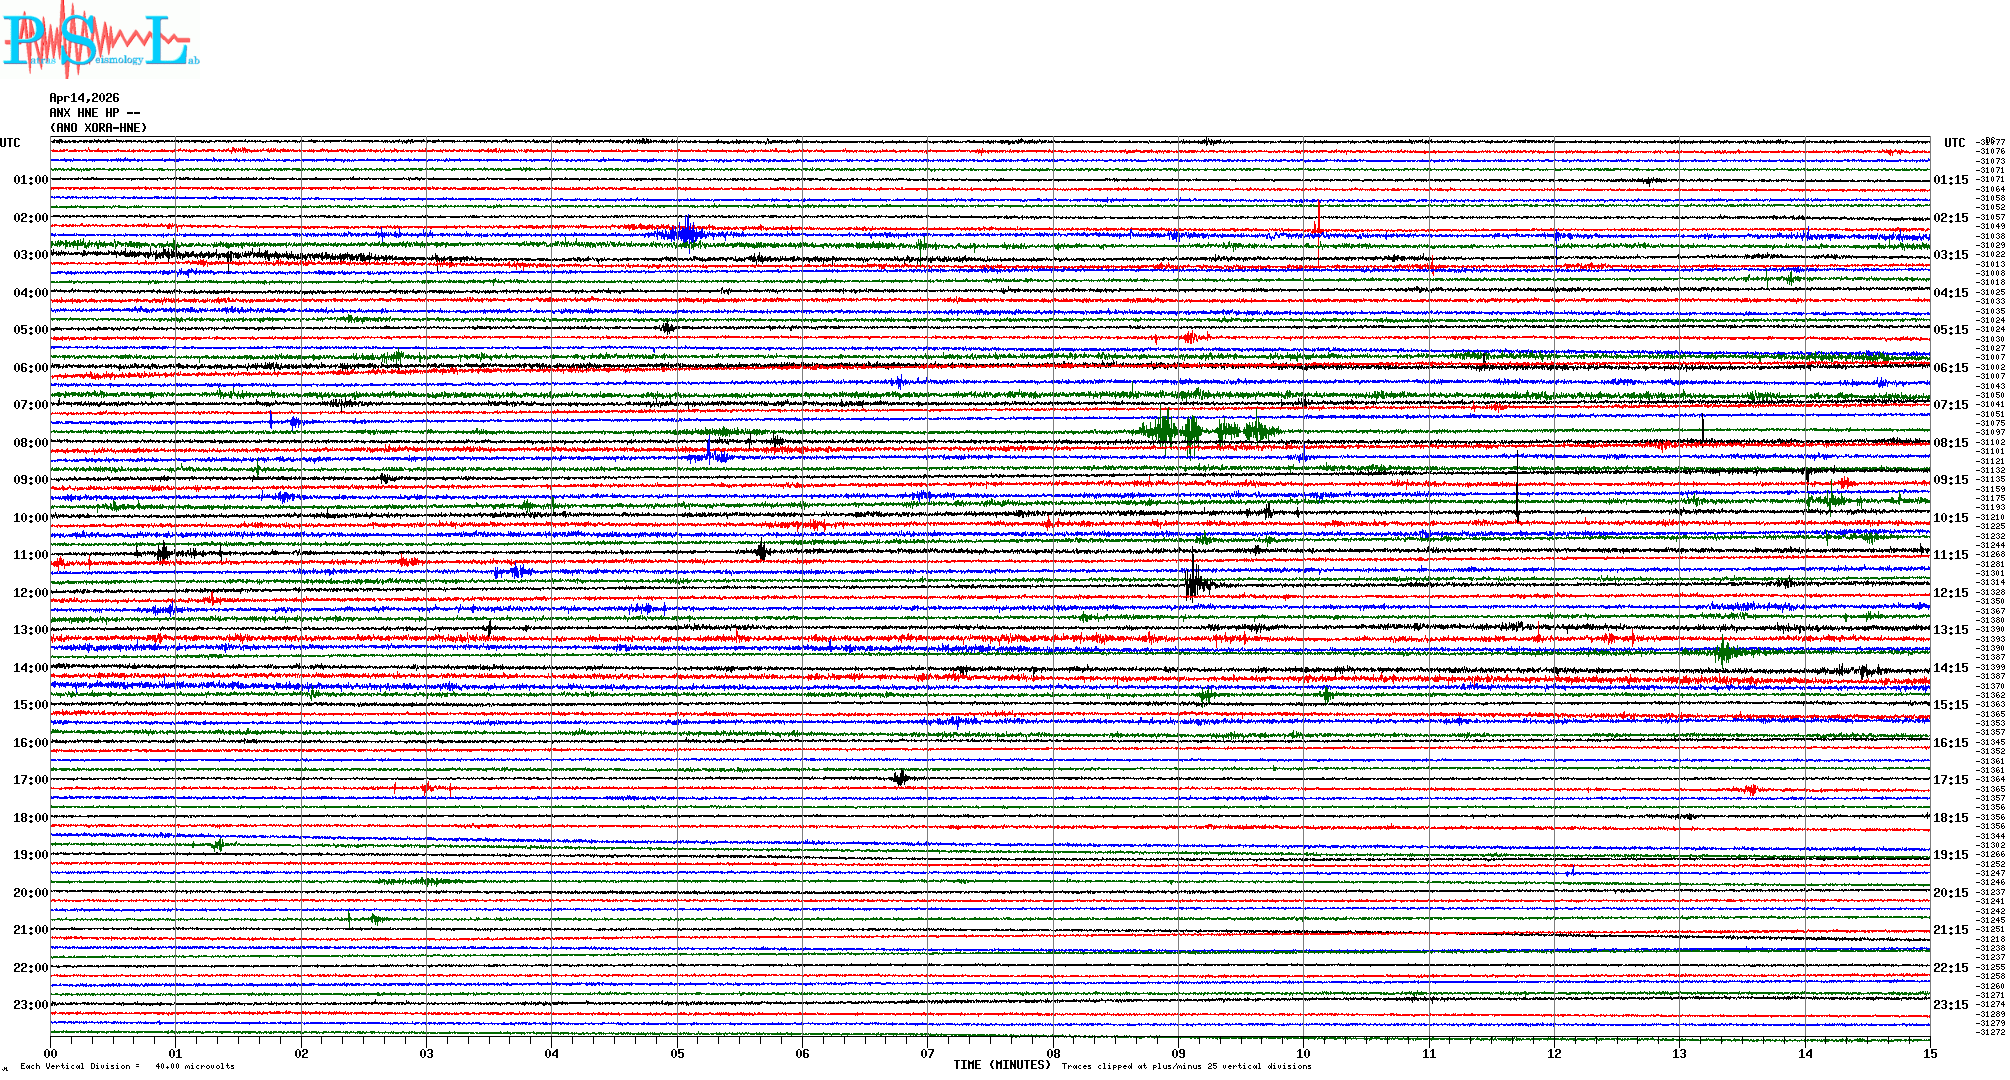Click the black spike on the 17:00 trace

pos(900,778)
